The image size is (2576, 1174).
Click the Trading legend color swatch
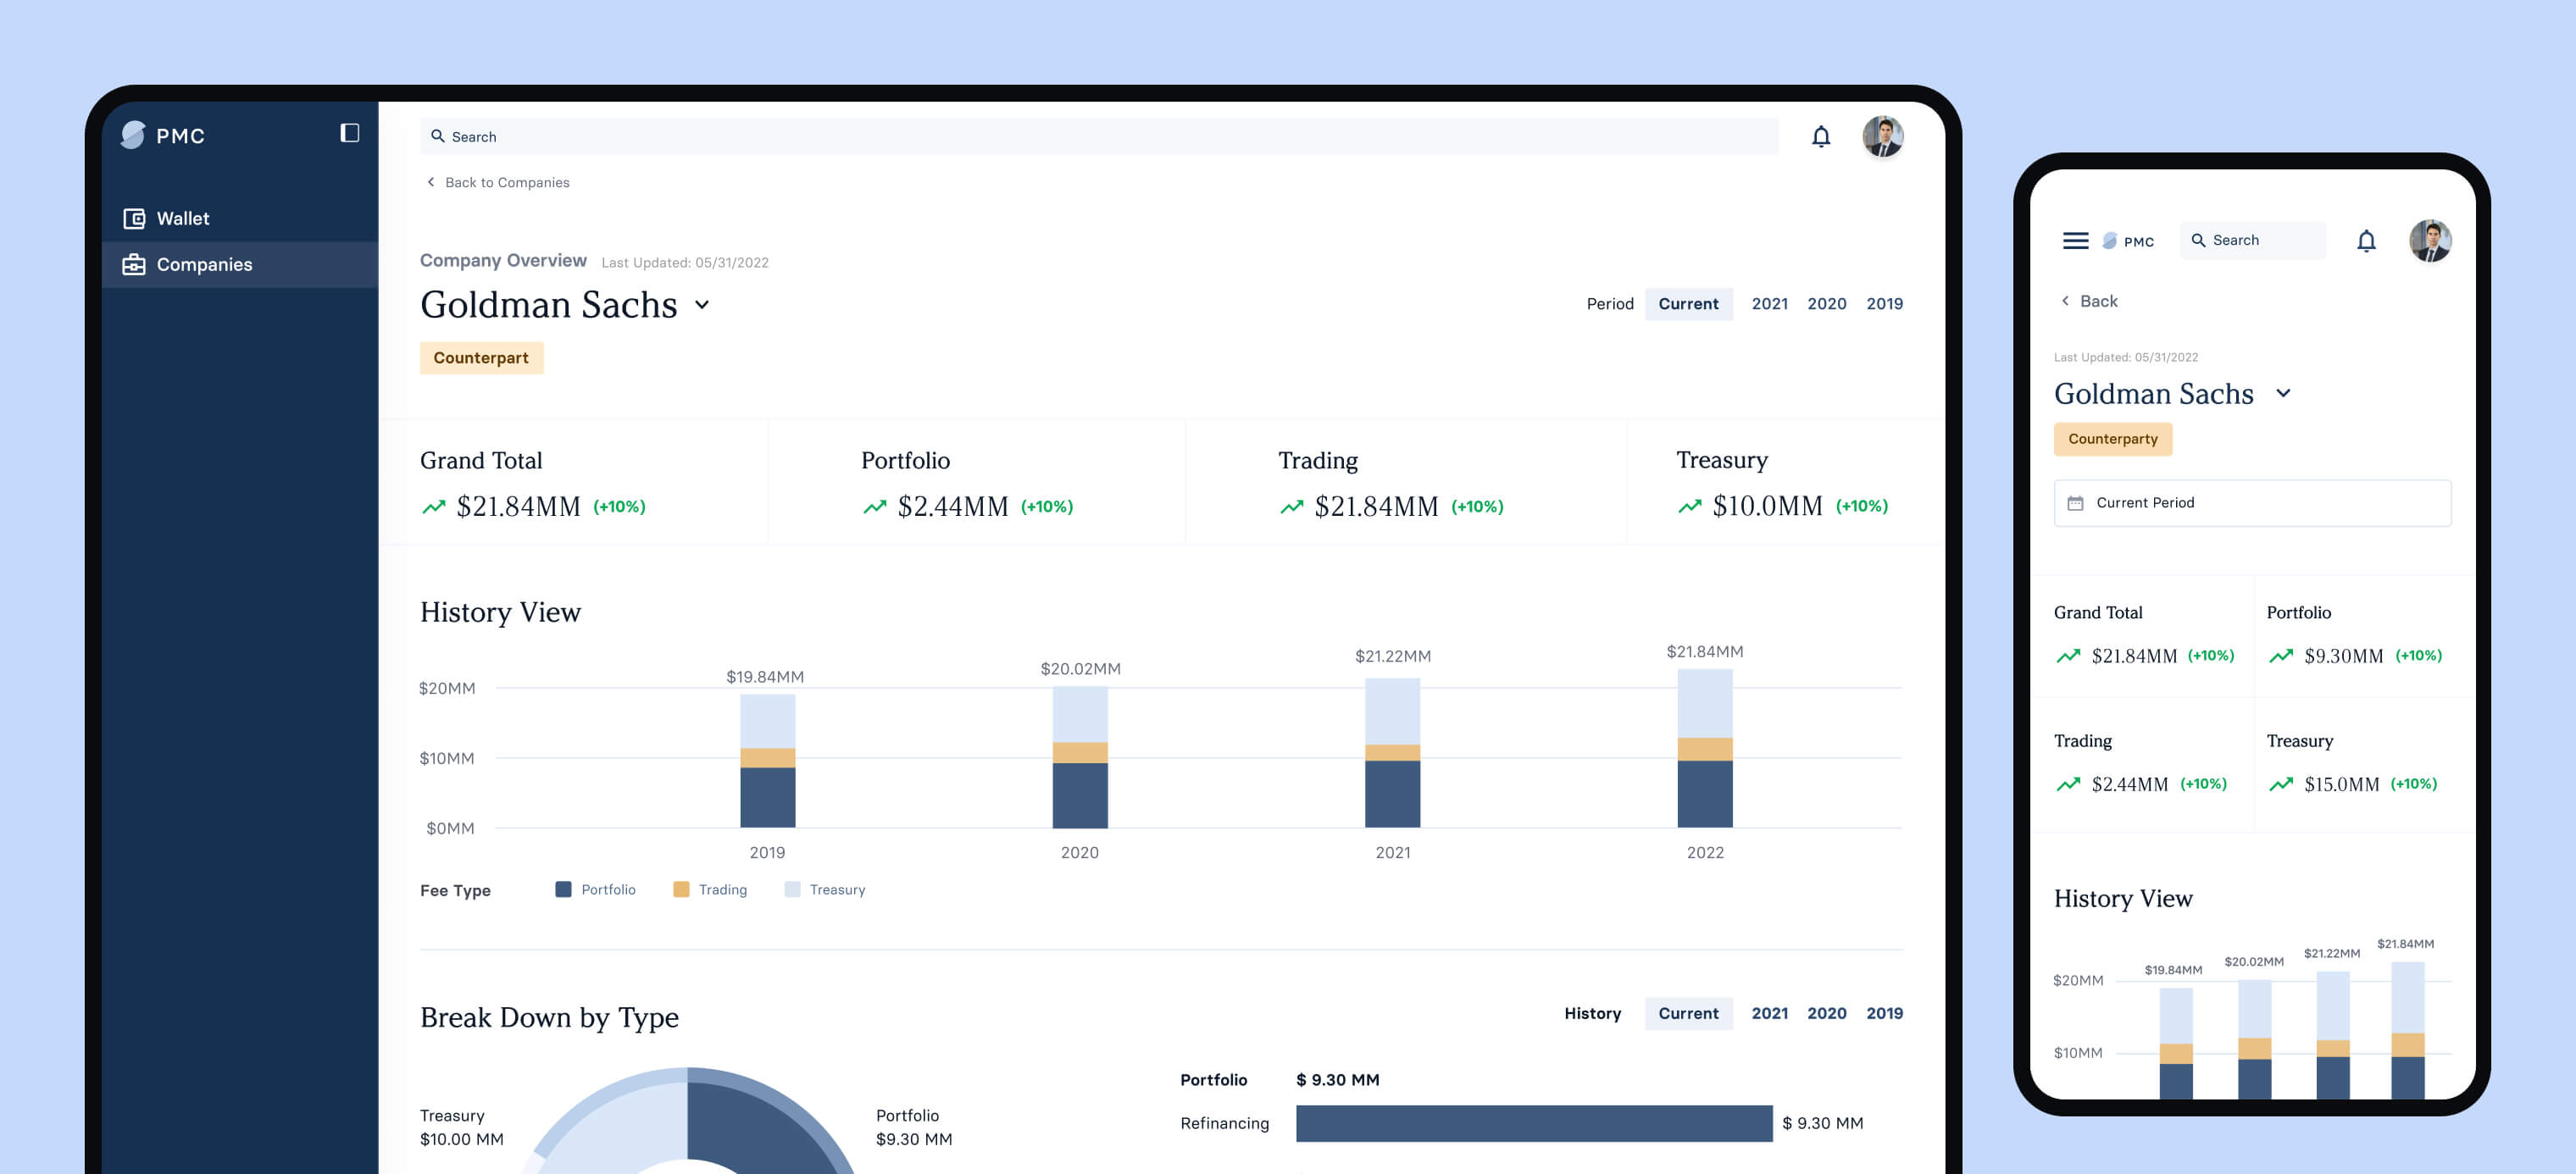tap(681, 890)
